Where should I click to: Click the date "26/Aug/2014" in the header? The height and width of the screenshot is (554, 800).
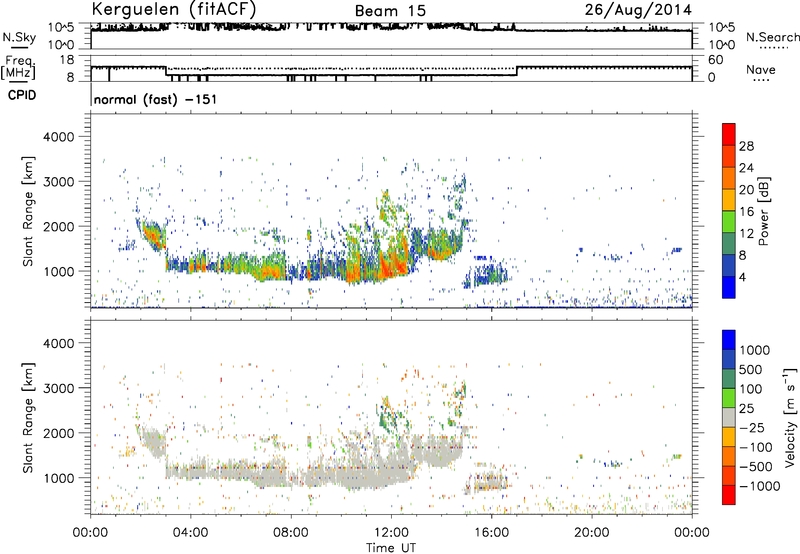(x=638, y=9)
